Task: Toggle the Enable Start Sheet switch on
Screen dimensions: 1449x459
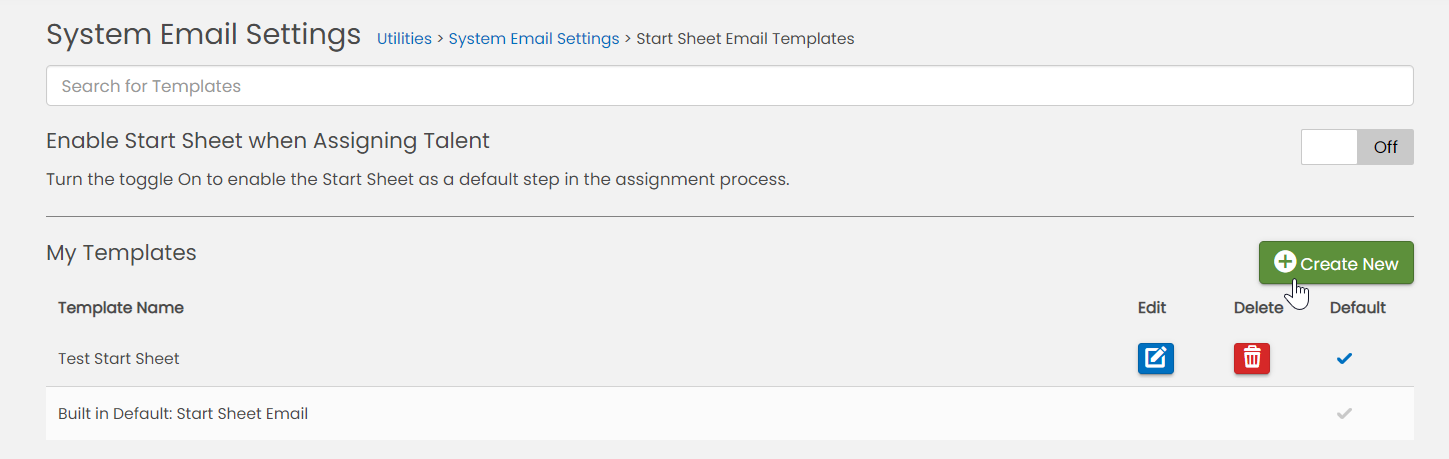Action: point(1356,147)
